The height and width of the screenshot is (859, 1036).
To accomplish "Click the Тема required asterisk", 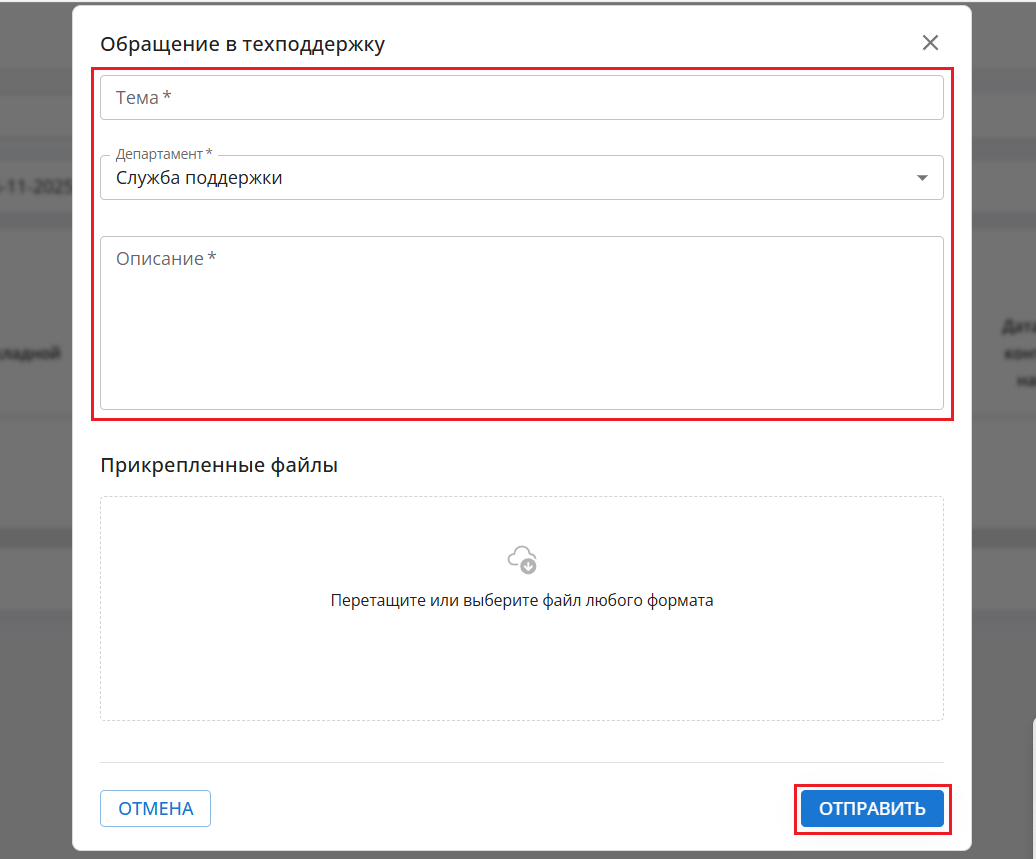I will [x=167, y=97].
